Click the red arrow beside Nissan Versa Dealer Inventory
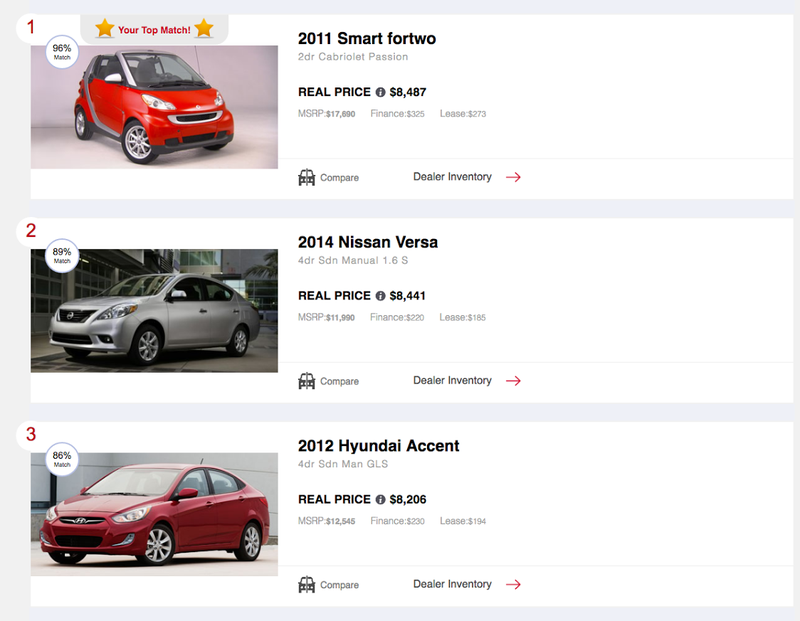The height and width of the screenshot is (621, 800). (x=513, y=381)
